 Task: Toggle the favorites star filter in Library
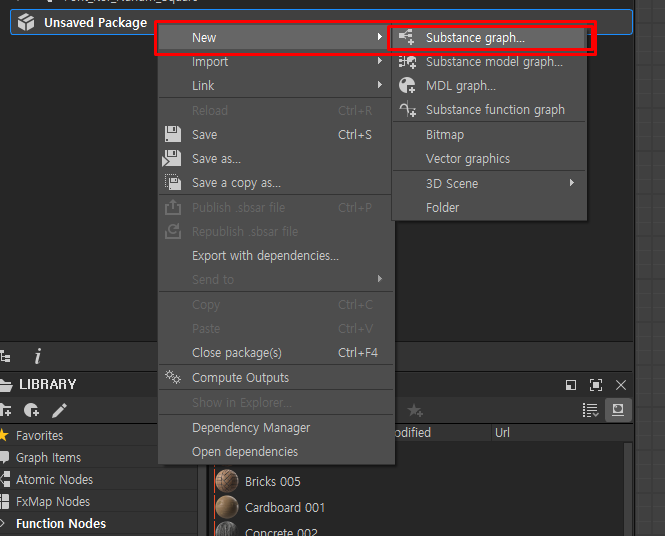(x=415, y=410)
